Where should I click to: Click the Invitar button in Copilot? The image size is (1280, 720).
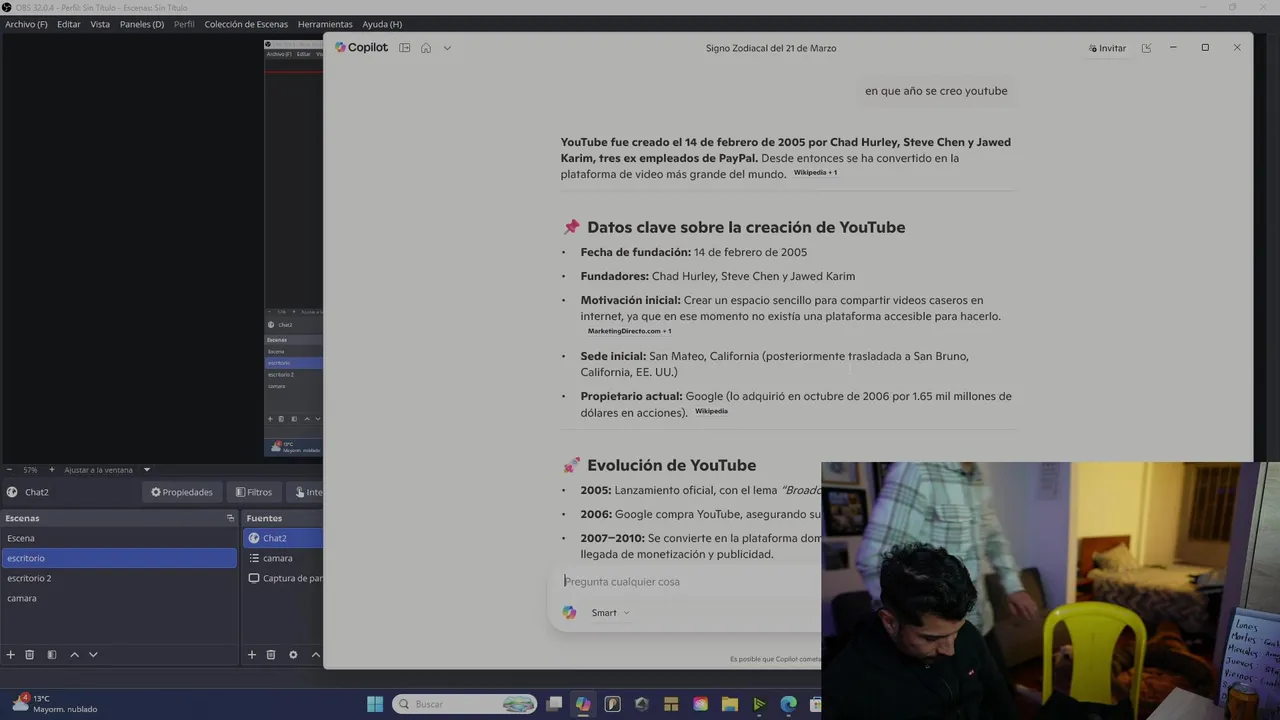[1108, 48]
